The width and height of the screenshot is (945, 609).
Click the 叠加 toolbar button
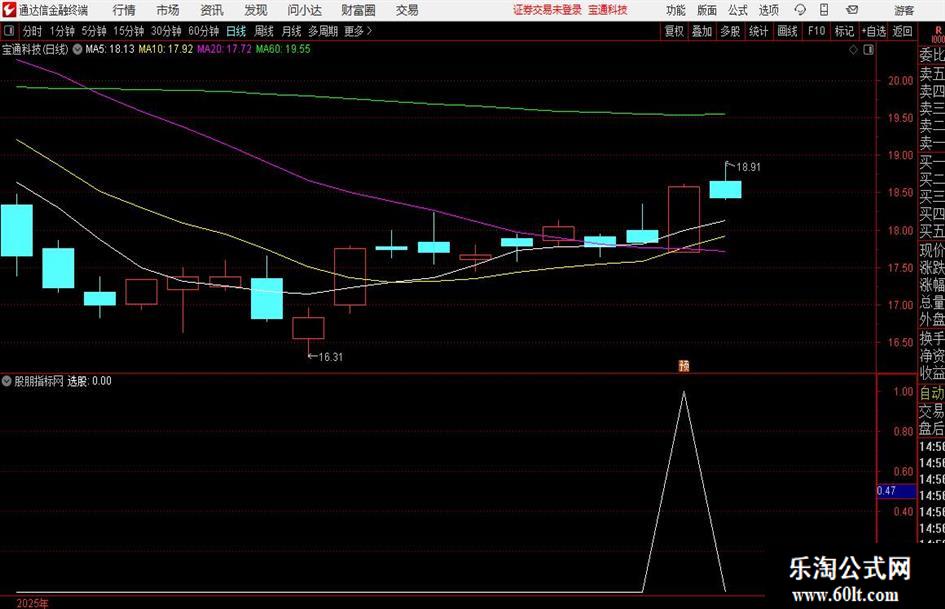(702, 31)
